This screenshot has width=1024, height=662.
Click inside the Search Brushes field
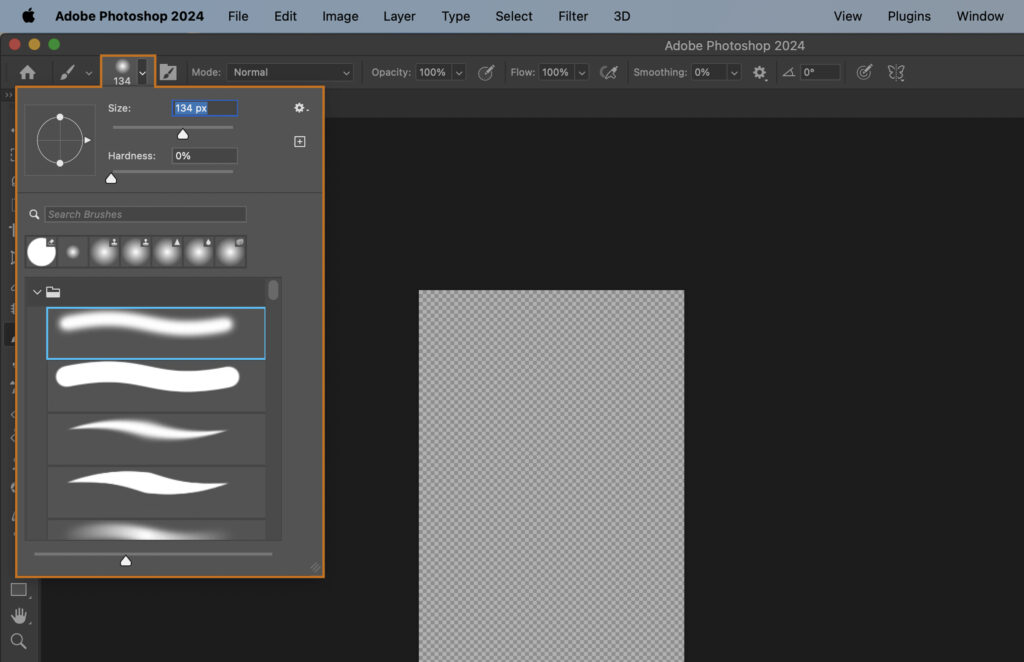pyautogui.click(x=145, y=213)
